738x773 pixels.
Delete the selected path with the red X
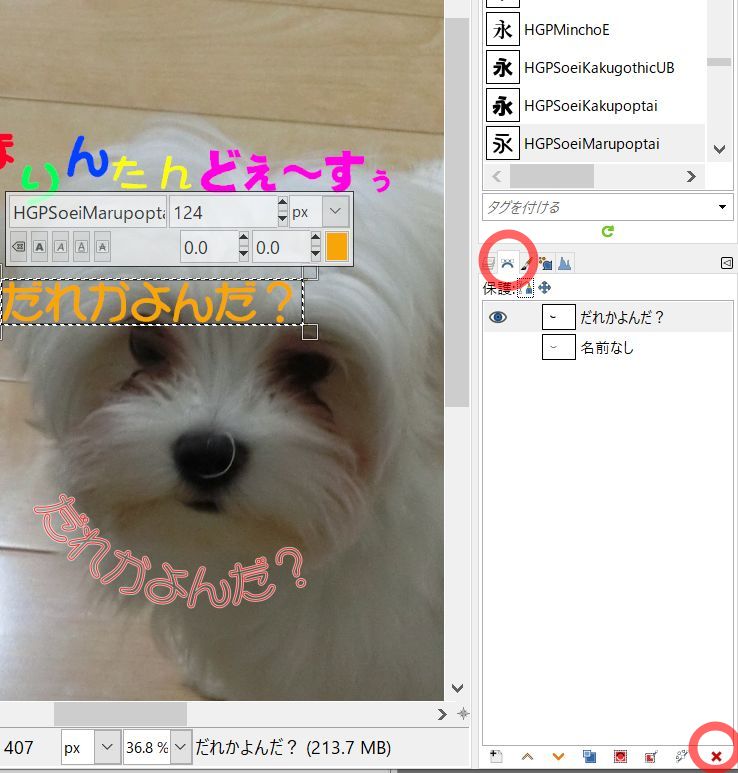pos(716,756)
